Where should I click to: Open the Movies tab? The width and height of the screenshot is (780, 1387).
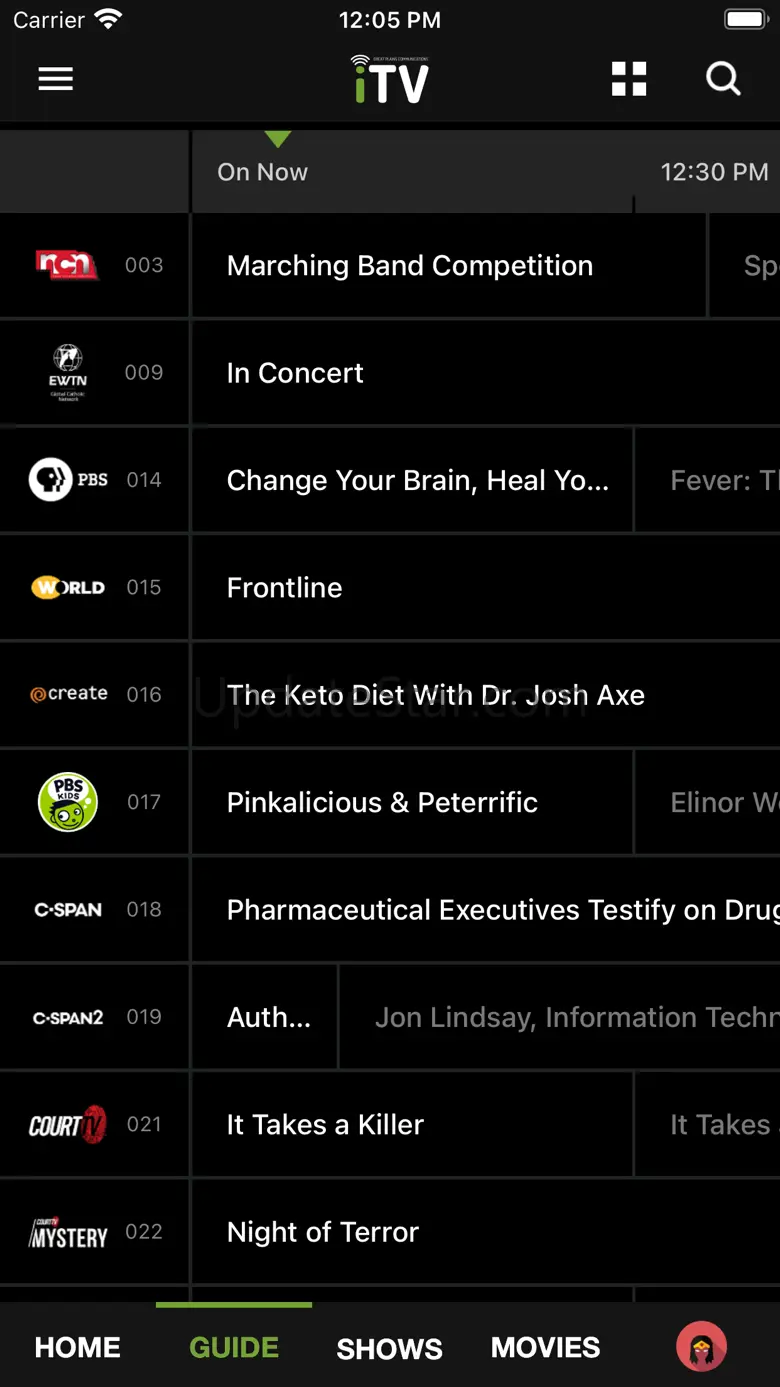(545, 1347)
